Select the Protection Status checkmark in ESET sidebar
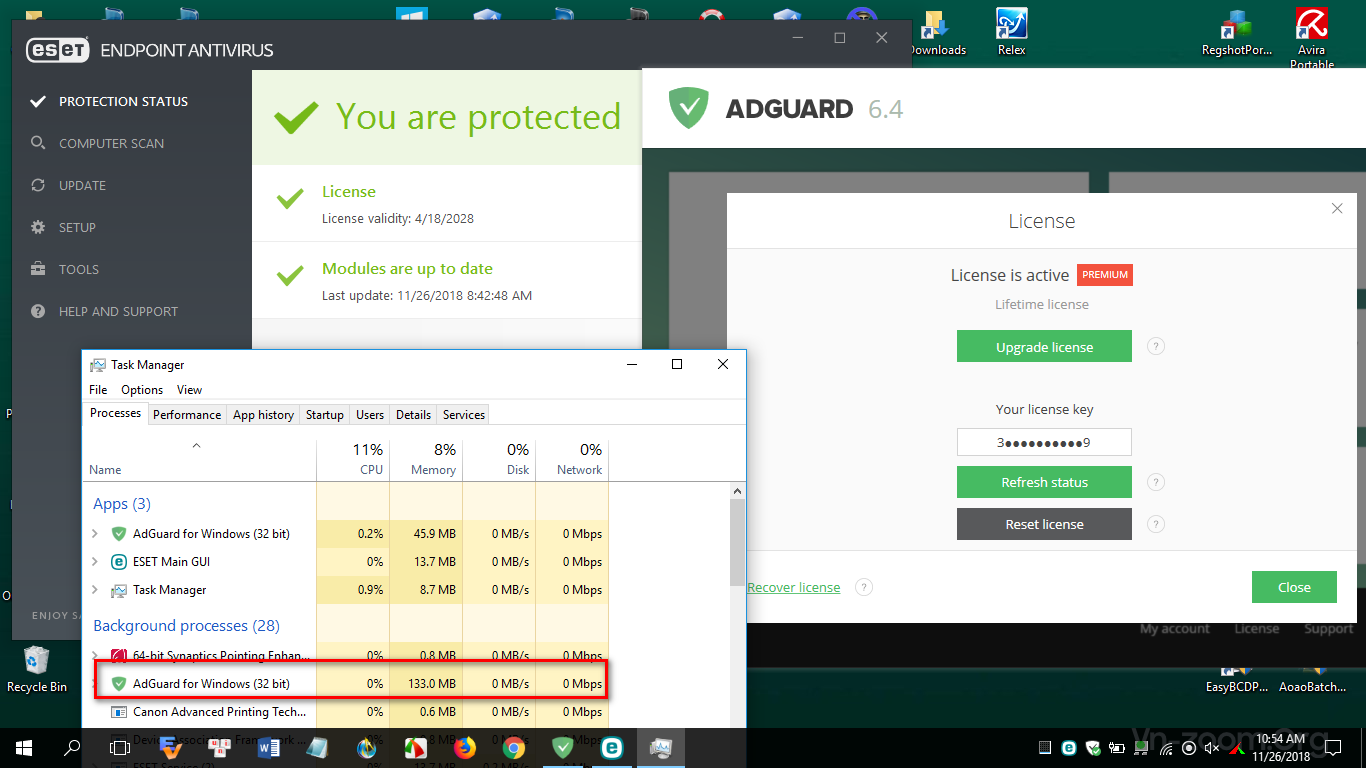The width and height of the screenshot is (1366, 768). (38, 101)
